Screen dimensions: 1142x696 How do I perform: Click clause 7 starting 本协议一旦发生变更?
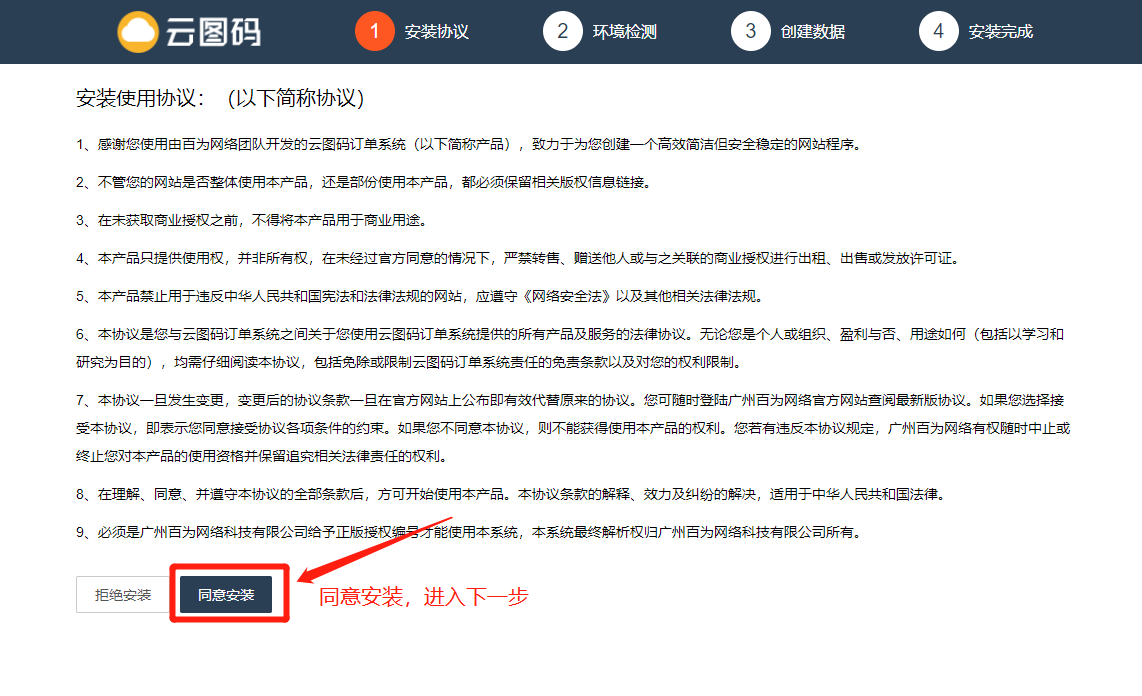click(573, 428)
